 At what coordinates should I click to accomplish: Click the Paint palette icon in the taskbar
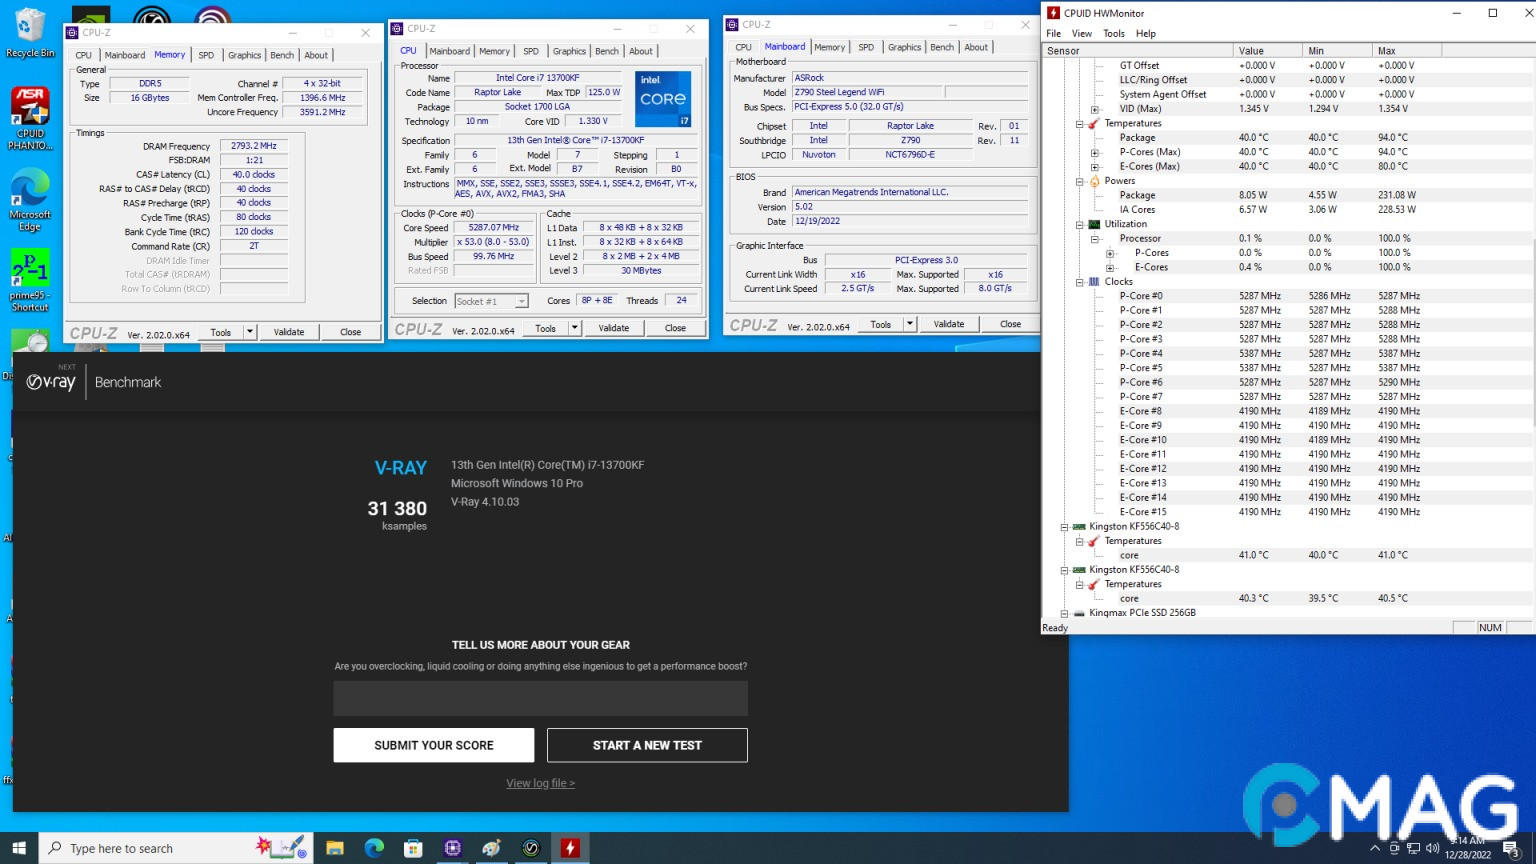click(491, 848)
